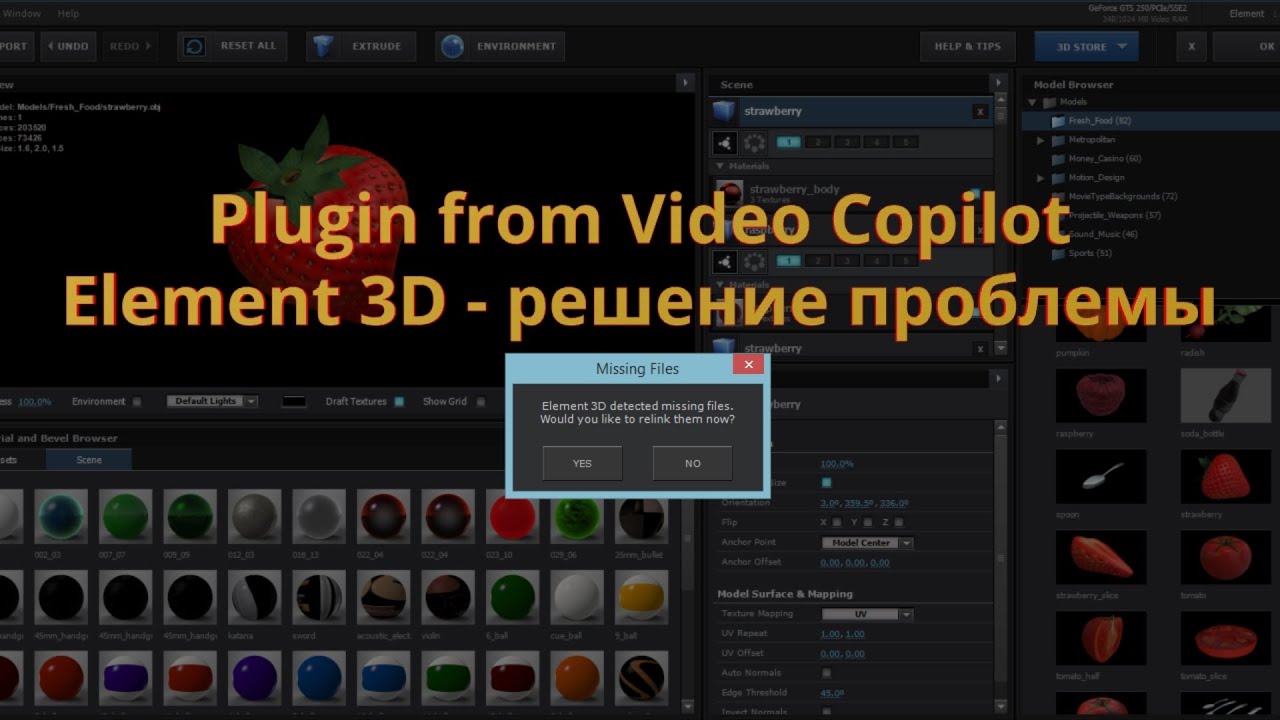Assign top strawberry to group 5
The height and width of the screenshot is (720, 1280).
coord(905,143)
